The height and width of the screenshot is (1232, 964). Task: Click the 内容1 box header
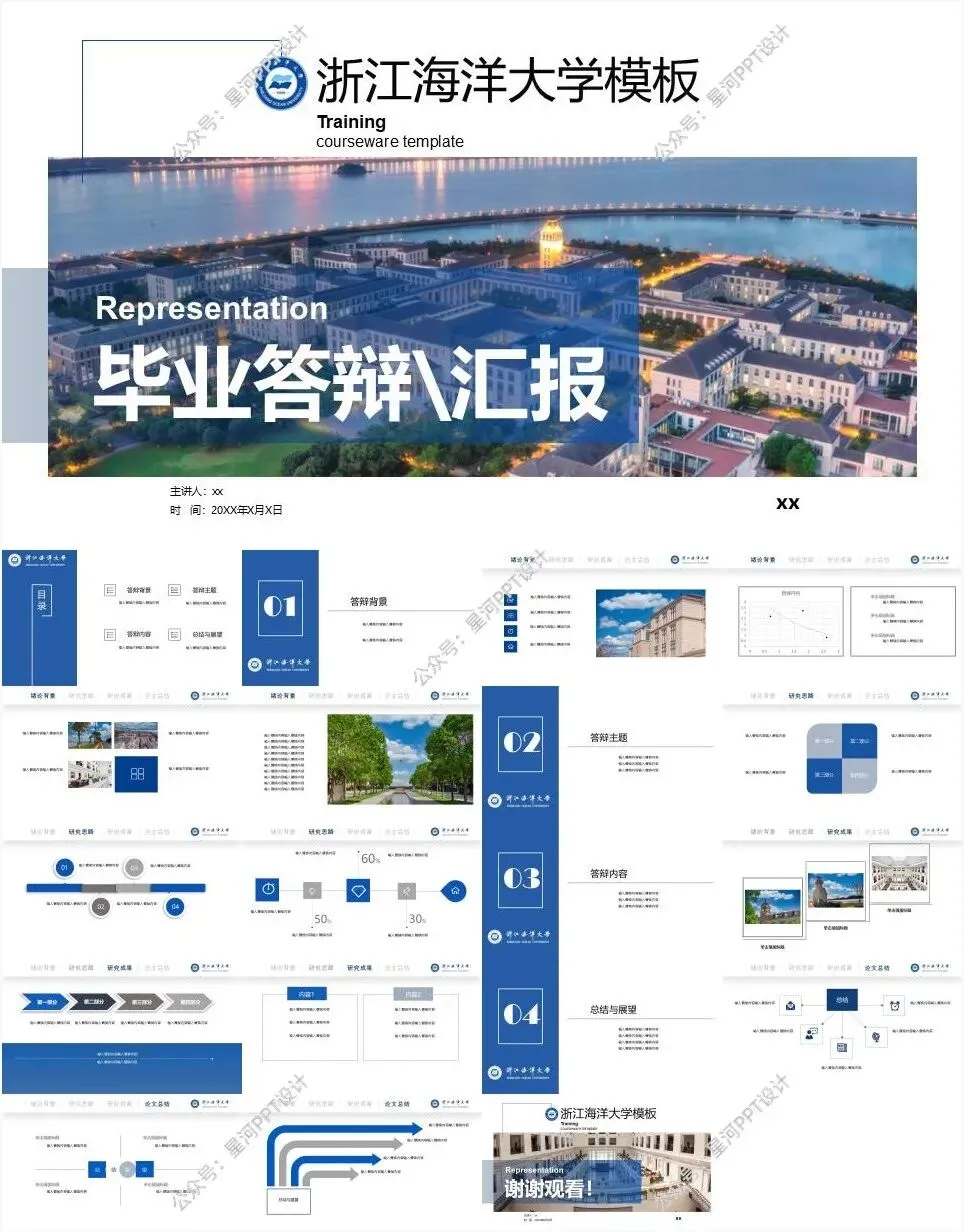click(x=307, y=995)
